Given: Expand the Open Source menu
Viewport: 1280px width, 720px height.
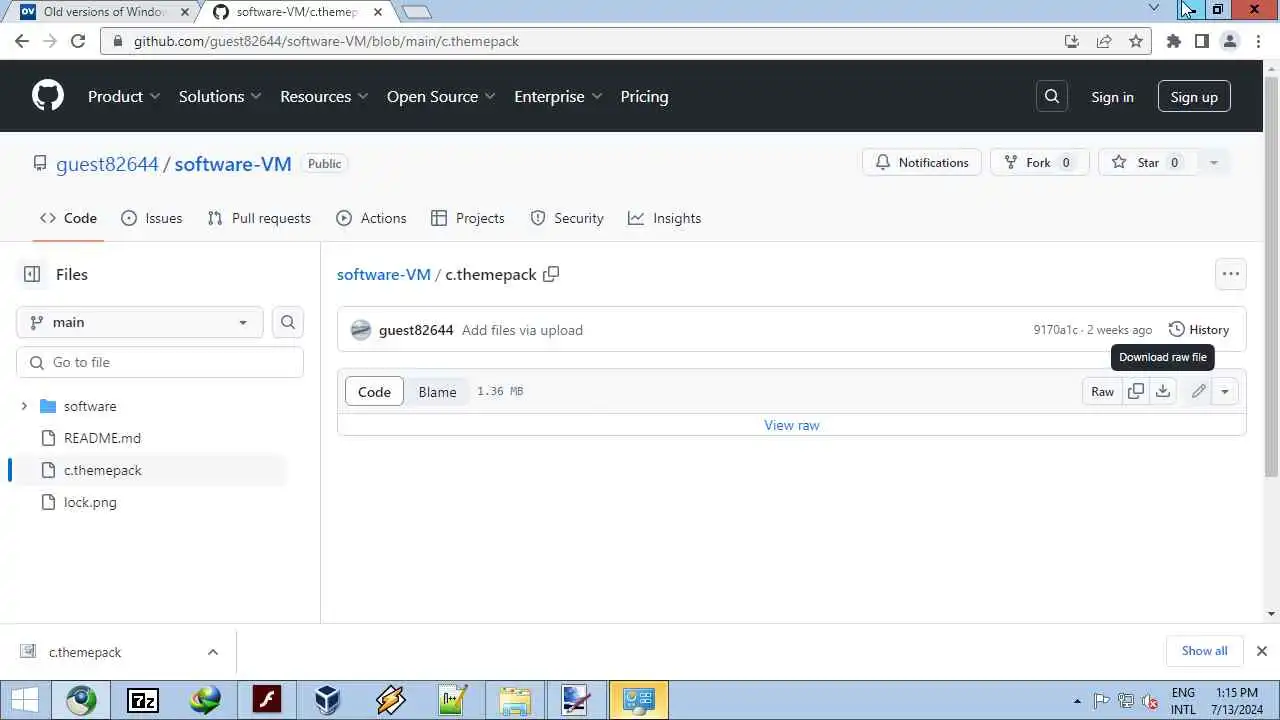Looking at the screenshot, I should coord(441,96).
